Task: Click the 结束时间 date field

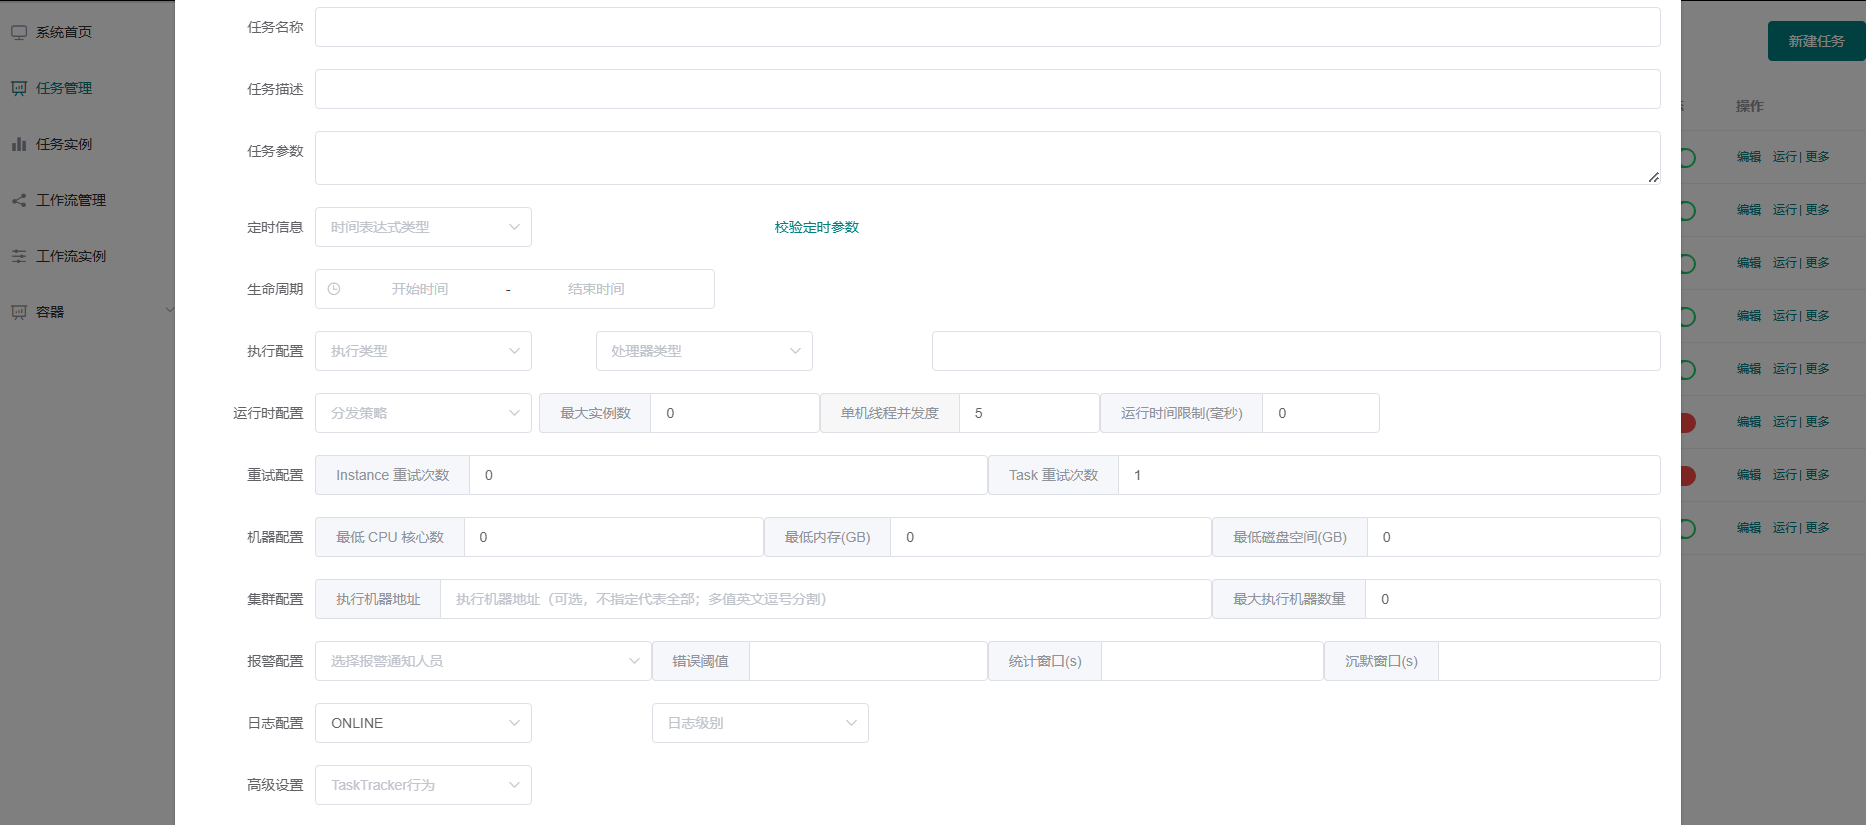Action: [x=596, y=289]
